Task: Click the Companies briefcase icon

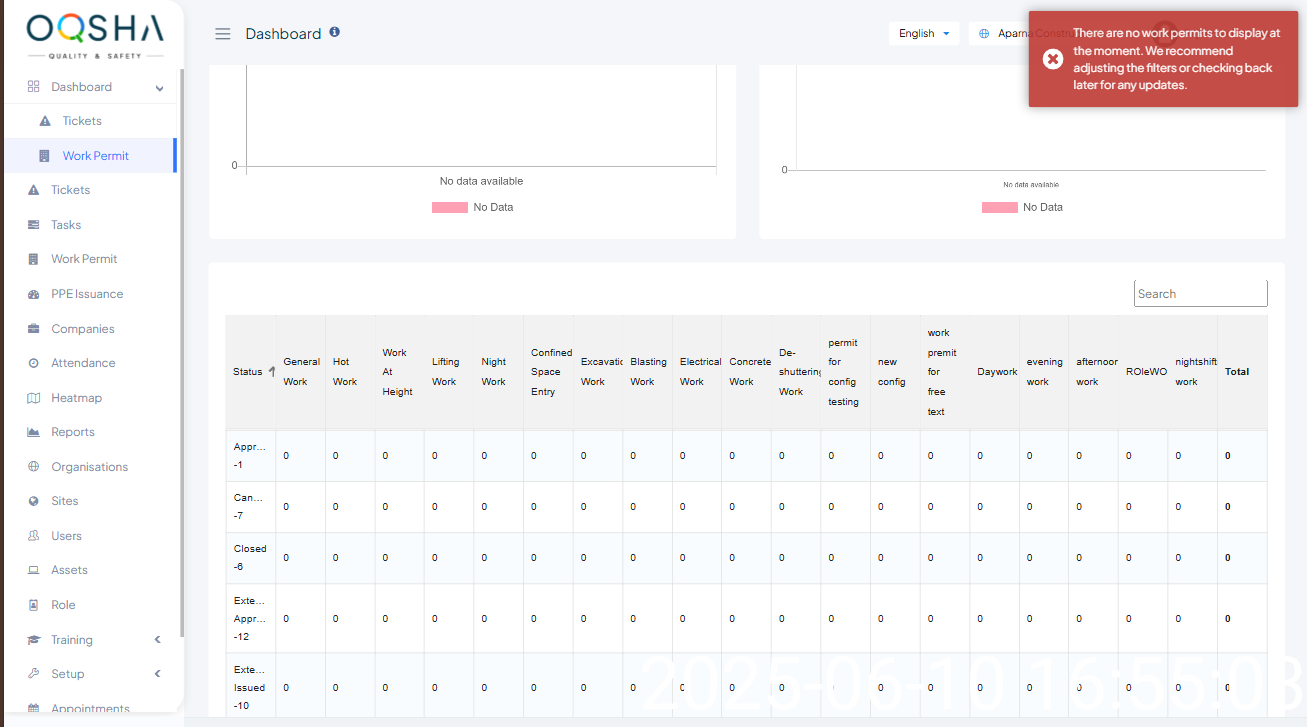Action: click(x=33, y=329)
